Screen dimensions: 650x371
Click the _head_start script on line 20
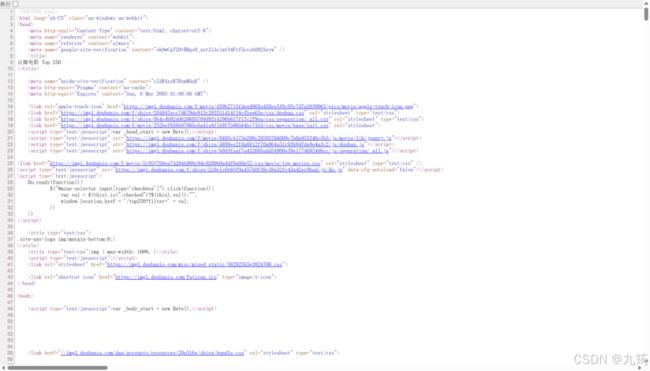(x=121, y=132)
